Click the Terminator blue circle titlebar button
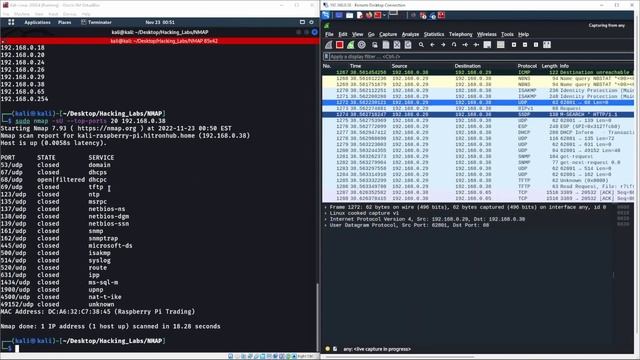 point(315,32)
